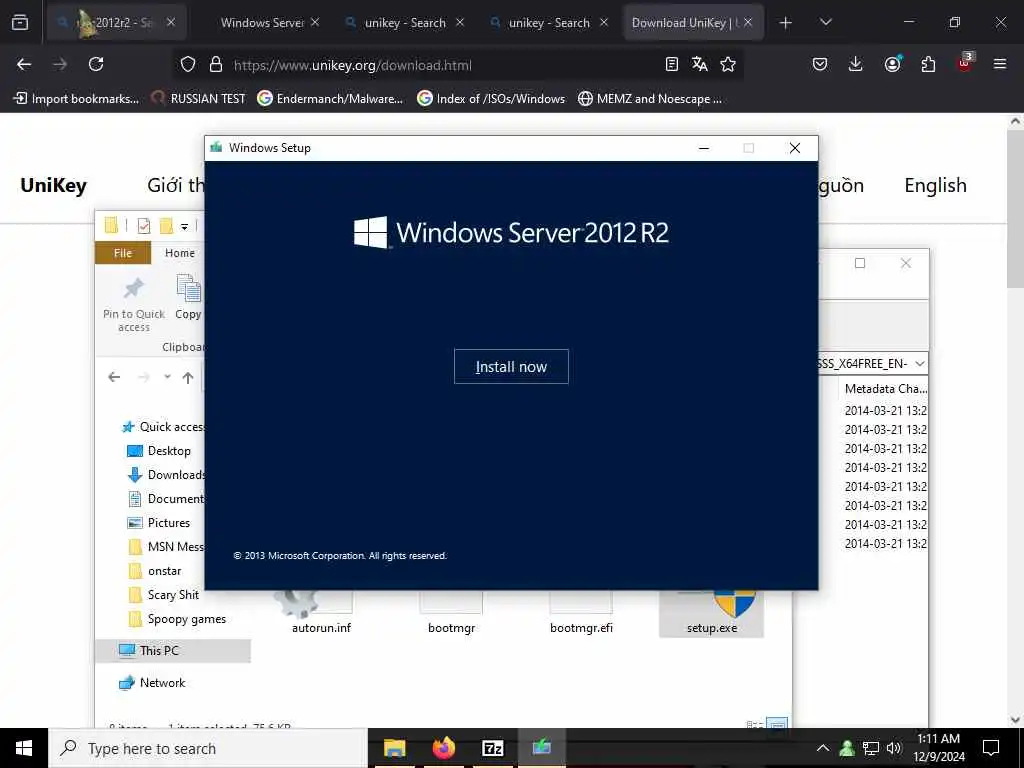1024x768 pixels.
Task: Open File Explorer from the taskbar
Action: 394,748
